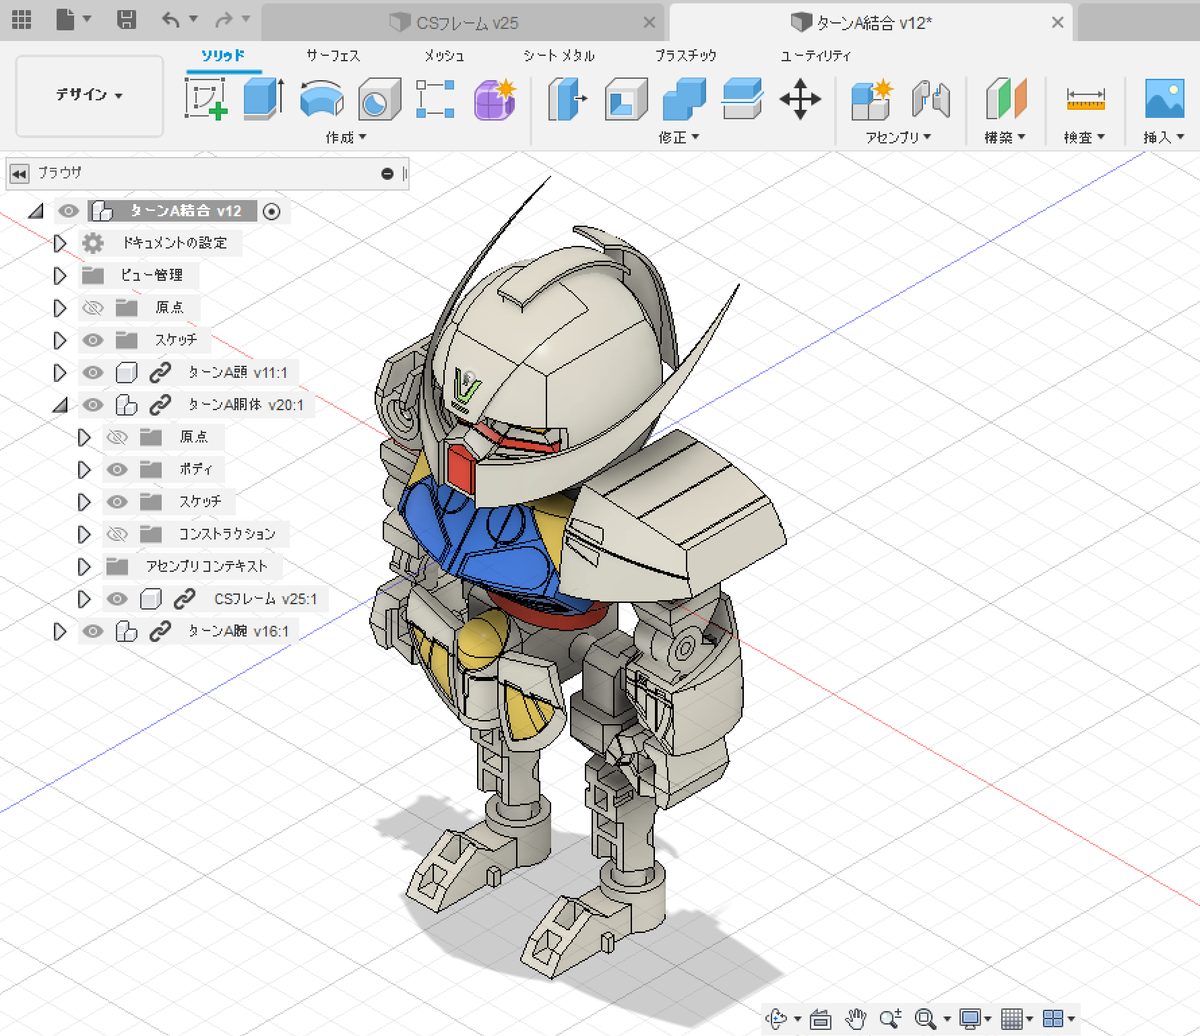Image resolution: width=1200 pixels, height=1036 pixels.
Task: Hide the top-level スケッチ folder
Action: point(92,340)
